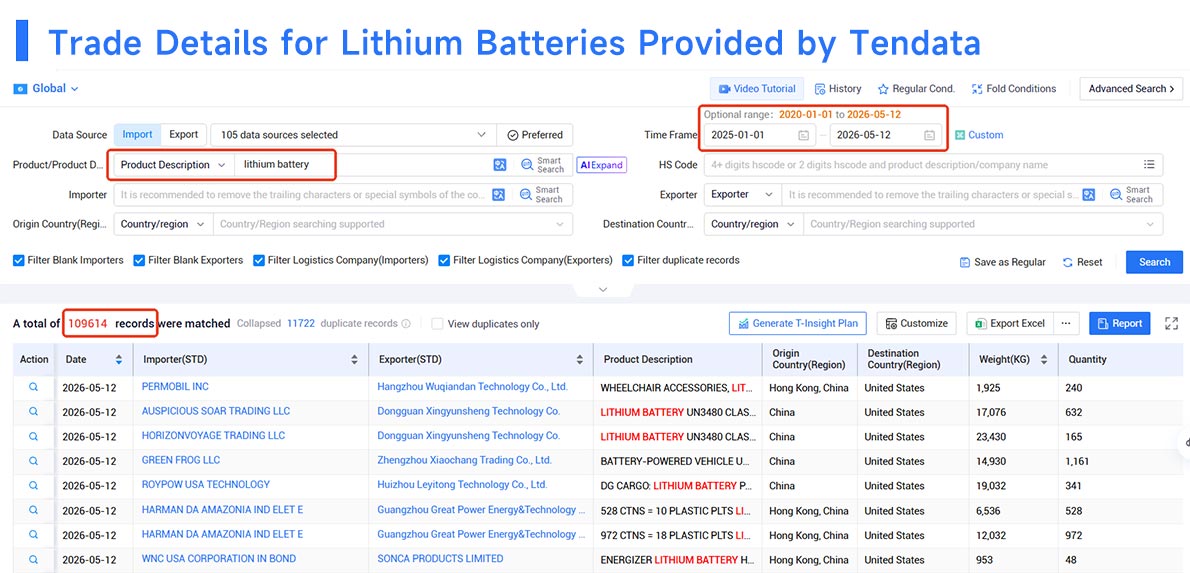
Task: Click the Custom time frame link
Action: [x=979, y=135]
